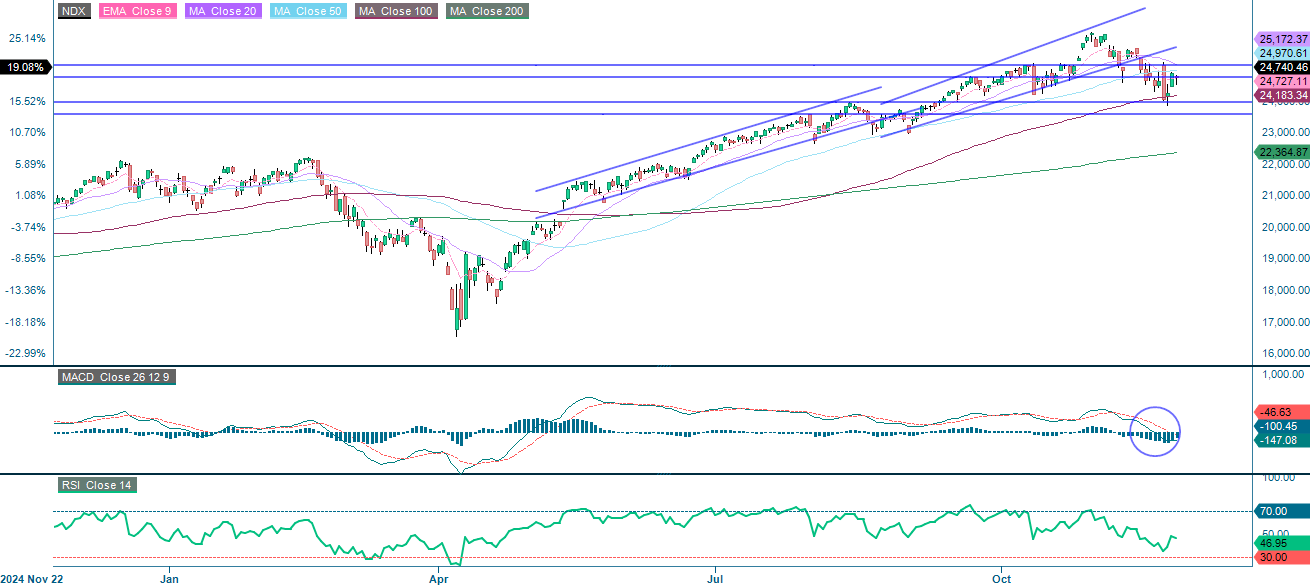Click the 24,183.34 maroon price tag

pos(1284,94)
